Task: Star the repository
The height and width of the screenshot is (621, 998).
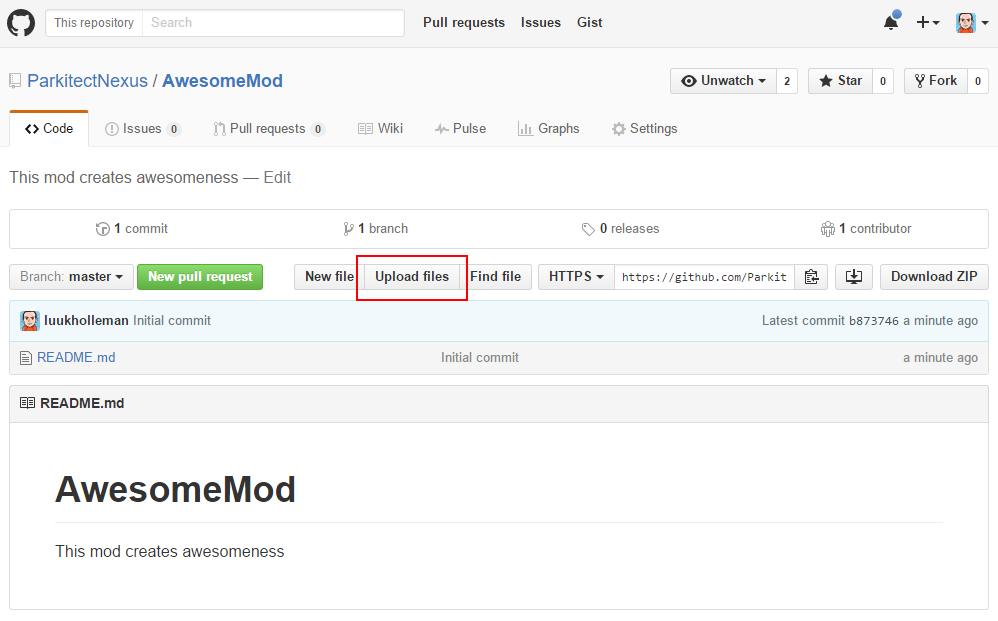Action: (840, 81)
